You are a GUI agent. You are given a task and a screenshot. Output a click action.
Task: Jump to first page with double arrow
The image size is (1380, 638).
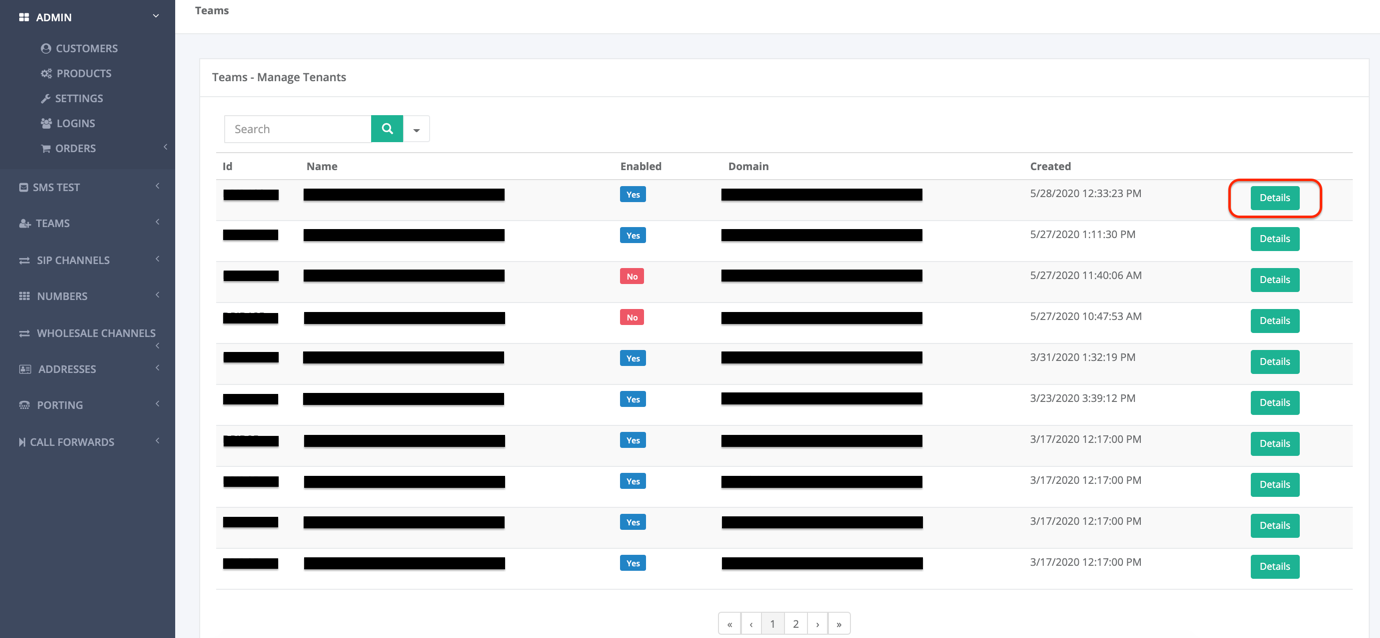pos(730,624)
